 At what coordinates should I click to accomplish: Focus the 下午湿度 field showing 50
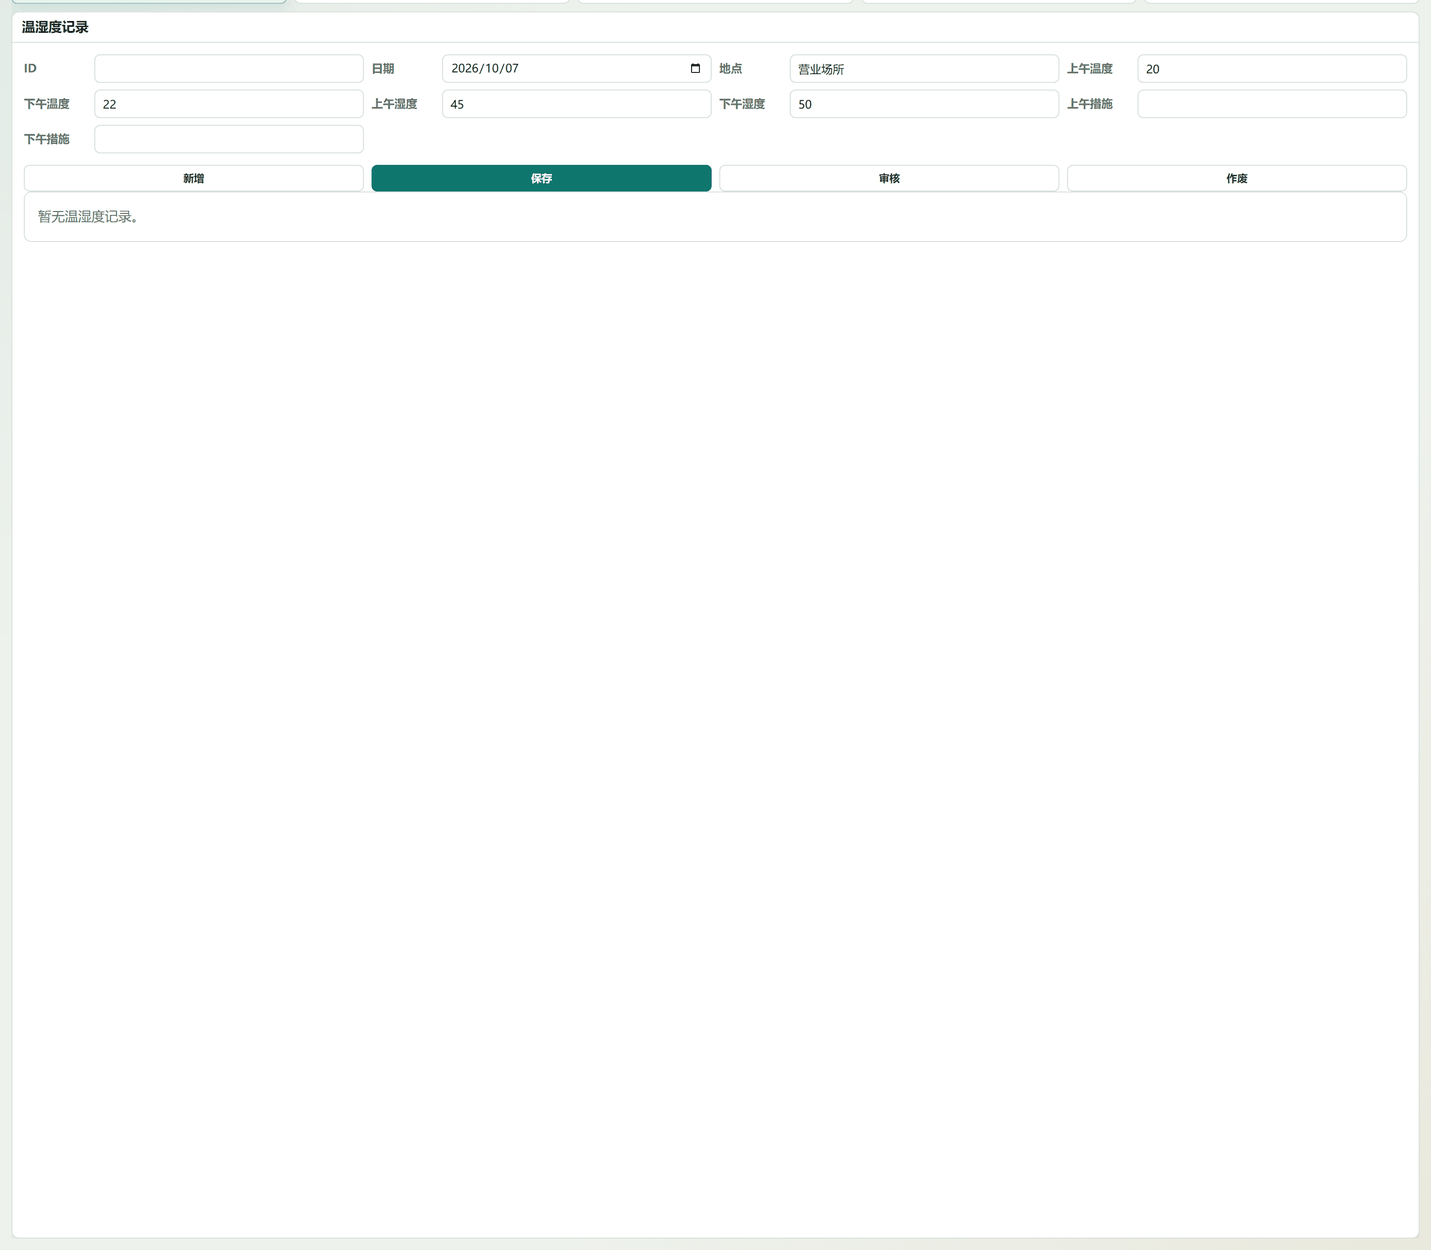click(924, 104)
